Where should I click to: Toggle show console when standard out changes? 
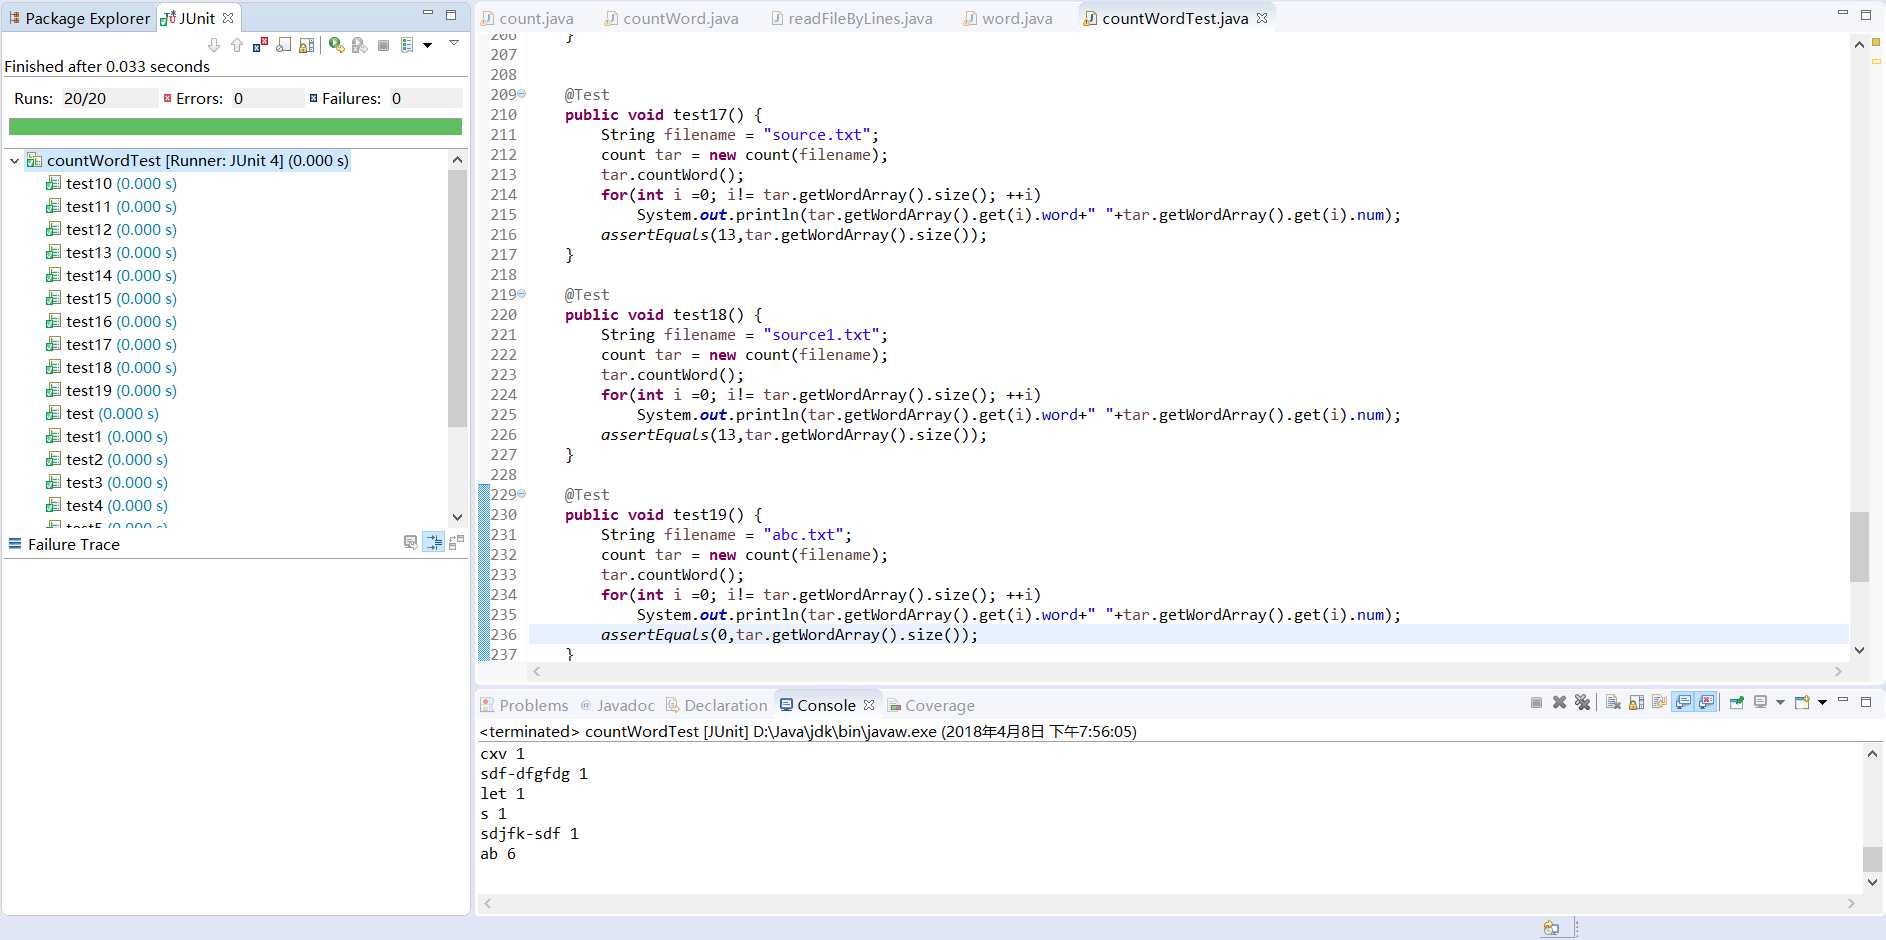(1683, 702)
